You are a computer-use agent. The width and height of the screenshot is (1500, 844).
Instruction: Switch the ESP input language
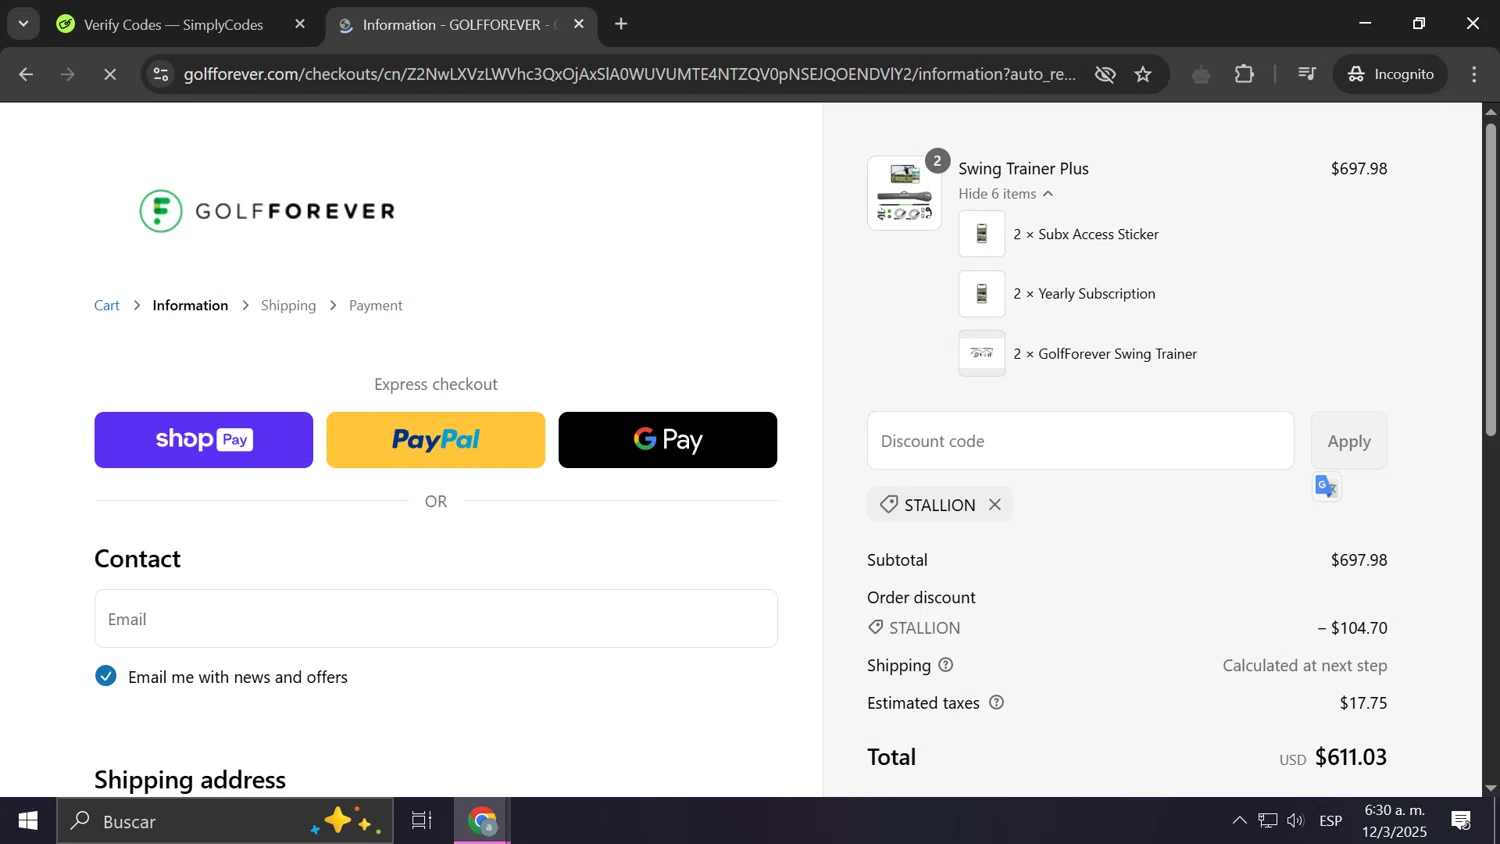[1330, 821]
